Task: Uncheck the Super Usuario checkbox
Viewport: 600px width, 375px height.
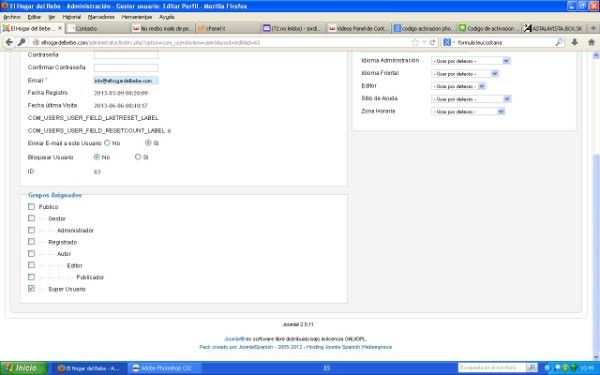Action: pyautogui.click(x=31, y=289)
